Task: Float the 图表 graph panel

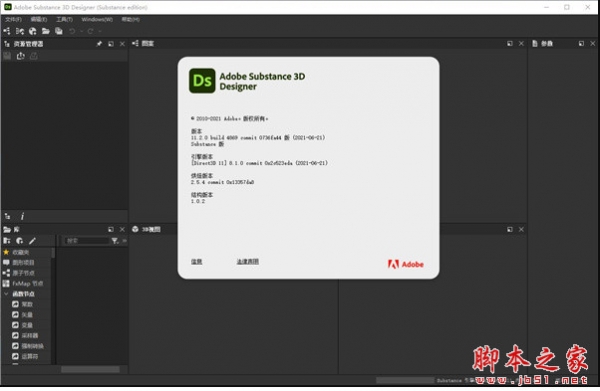Action: [x=510, y=44]
